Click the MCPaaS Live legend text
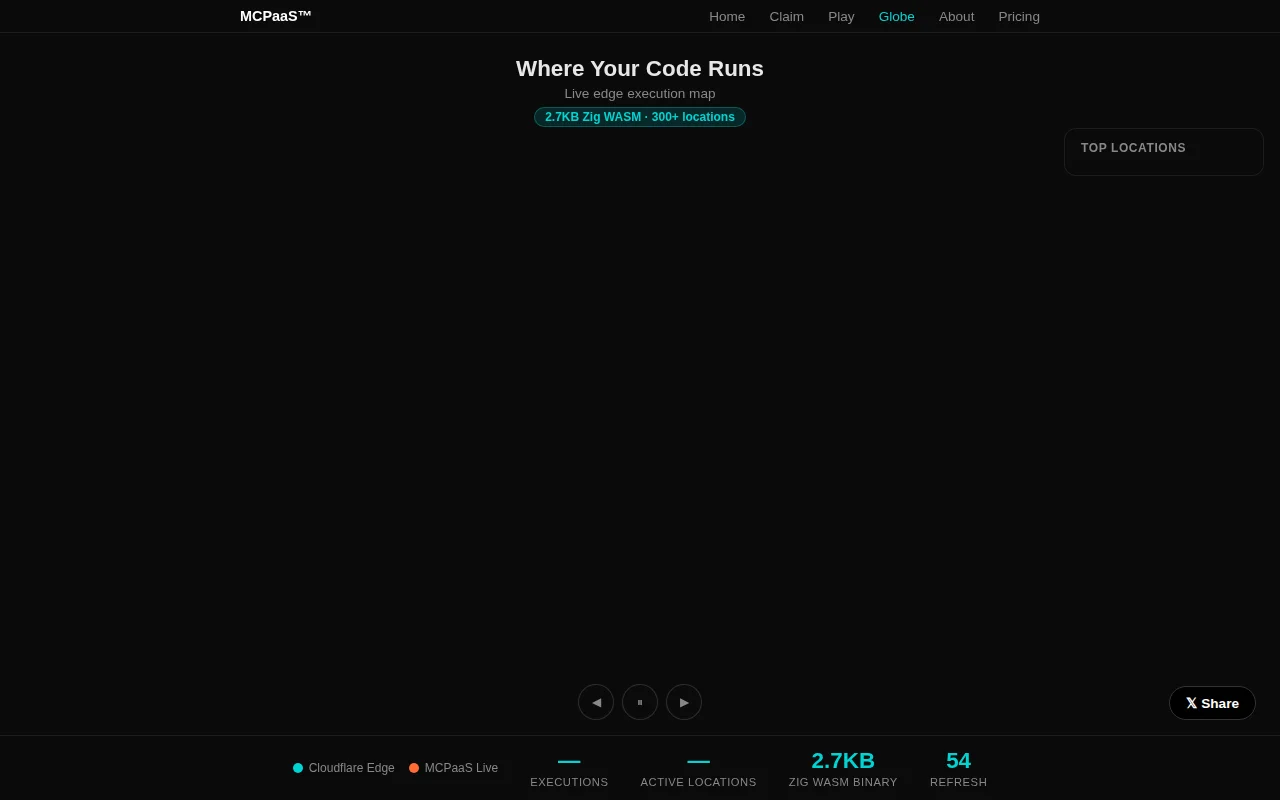The image size is (1280, 800). tap(461, 768)
